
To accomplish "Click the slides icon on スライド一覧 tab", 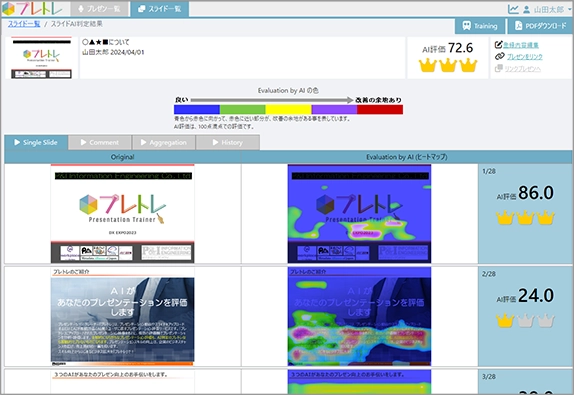I will pyautogui.click(x=141, y=9).
